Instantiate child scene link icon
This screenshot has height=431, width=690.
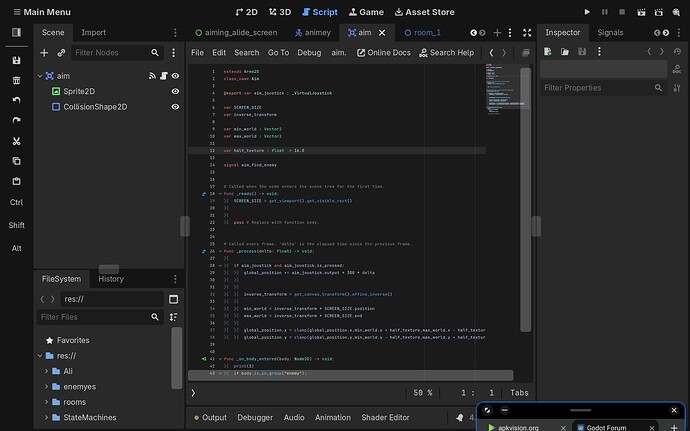click(61, 52)
